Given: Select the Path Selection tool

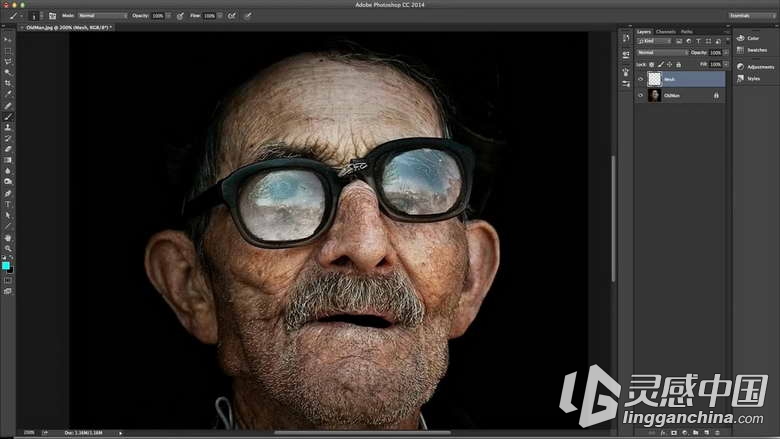Looking at the screenshot, I should click(x=7, y=215).
